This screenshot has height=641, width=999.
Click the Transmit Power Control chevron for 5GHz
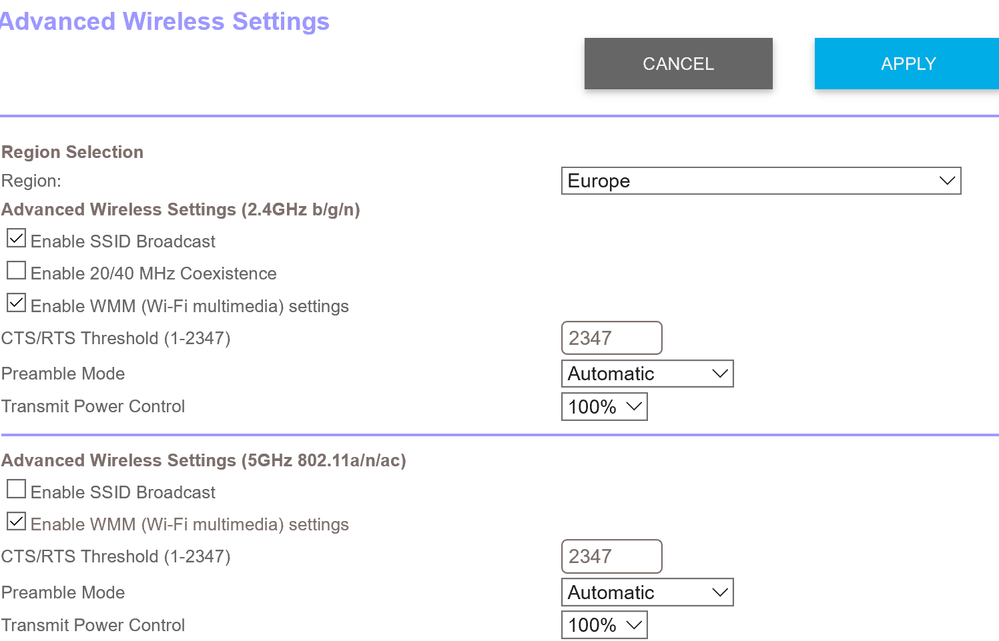(x=632, y=624)
